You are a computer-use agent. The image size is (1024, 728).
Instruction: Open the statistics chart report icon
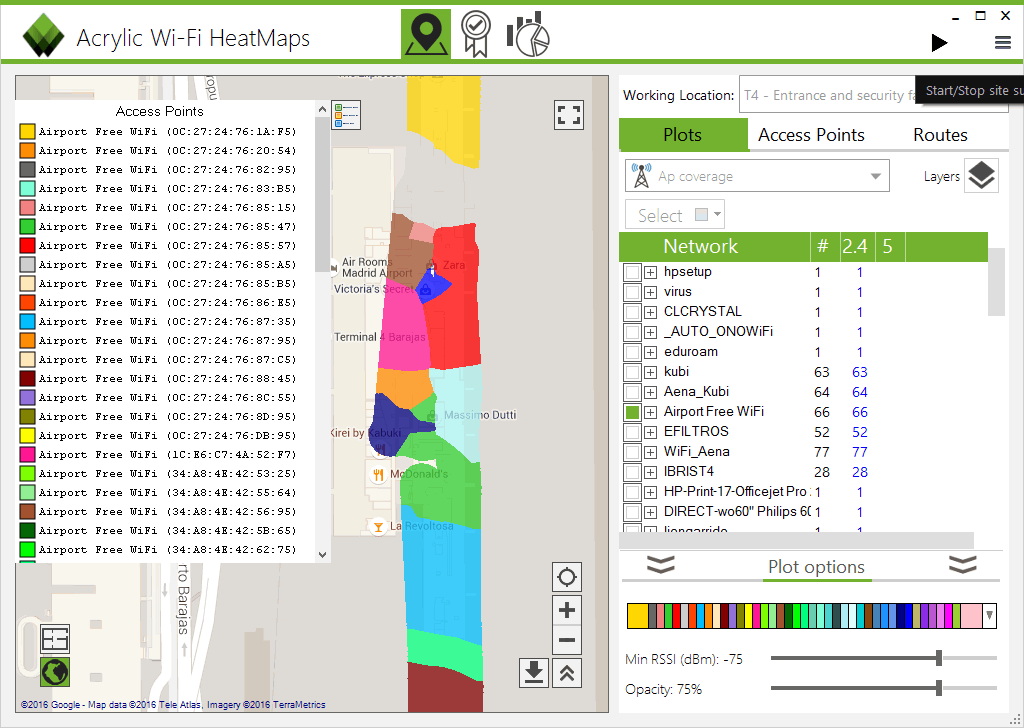tap(528, 34)
